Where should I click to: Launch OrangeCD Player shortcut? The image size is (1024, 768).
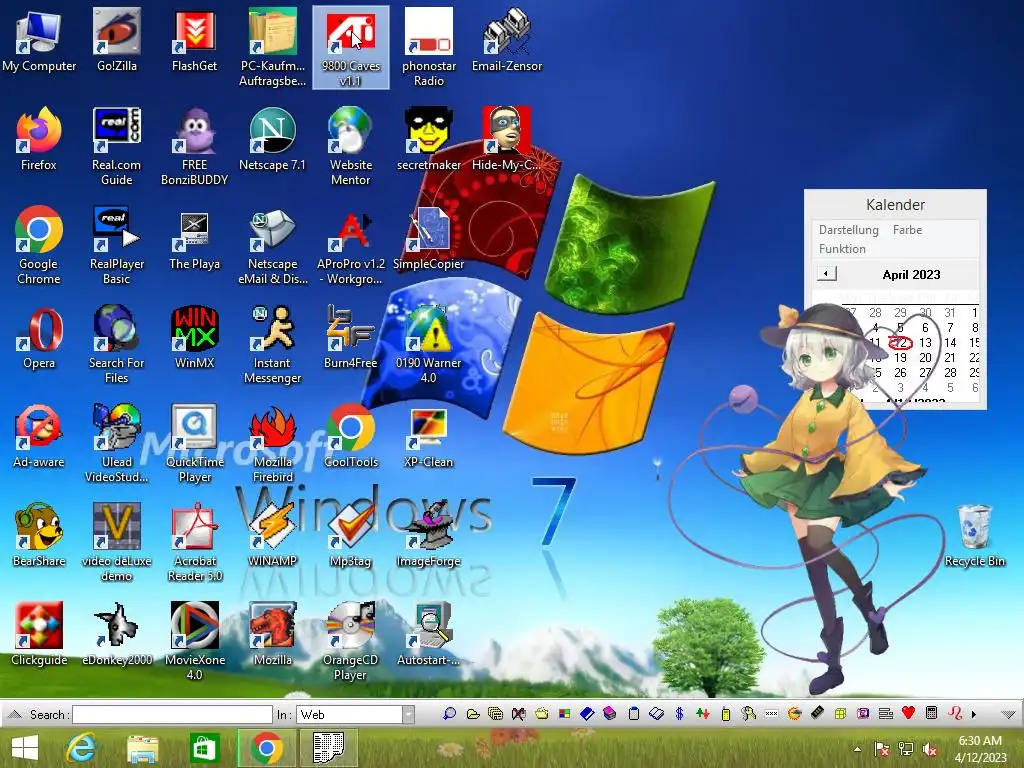click(351, 641)
